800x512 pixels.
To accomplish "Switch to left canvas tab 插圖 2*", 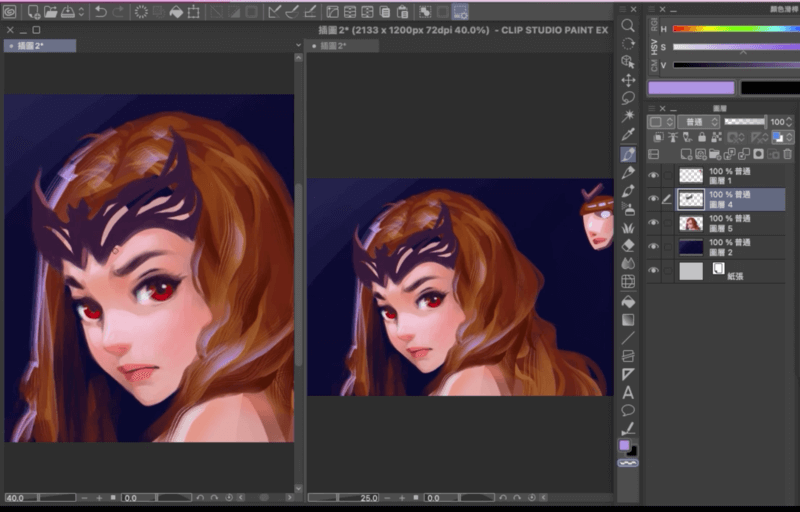I will [40, 46].
